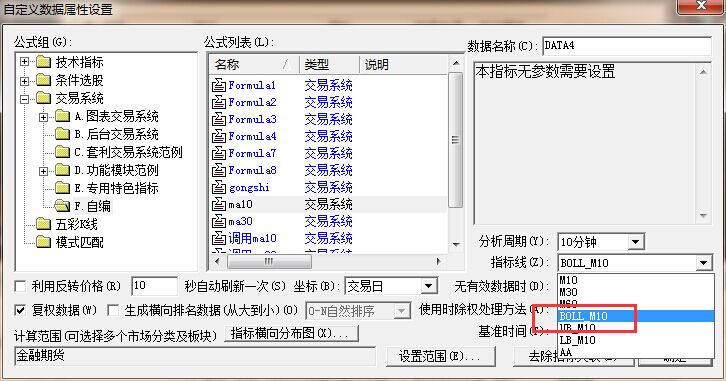Click the 五彩K线 folder icon

click(44, 225)
